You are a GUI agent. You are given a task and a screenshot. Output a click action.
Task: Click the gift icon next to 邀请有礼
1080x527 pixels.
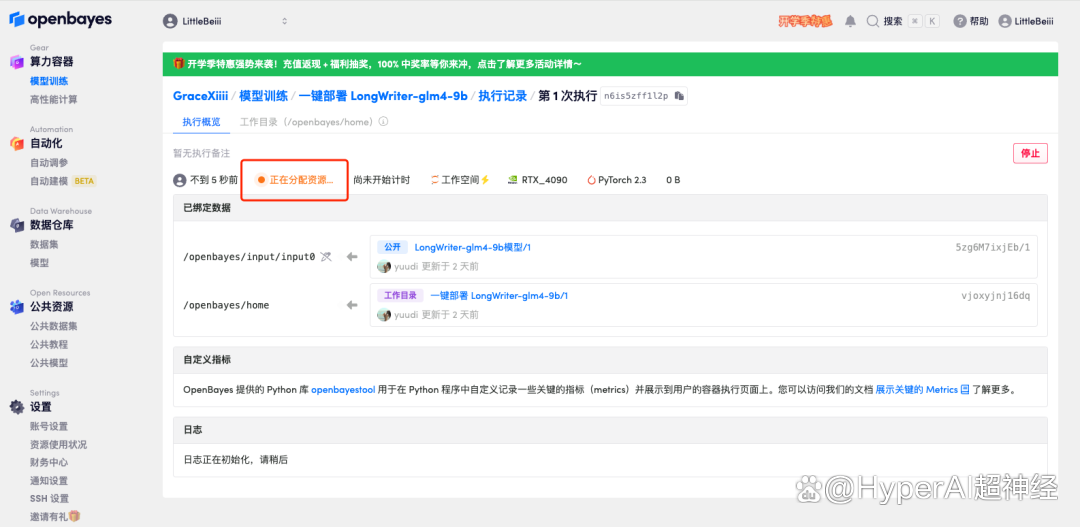(74, 516)
